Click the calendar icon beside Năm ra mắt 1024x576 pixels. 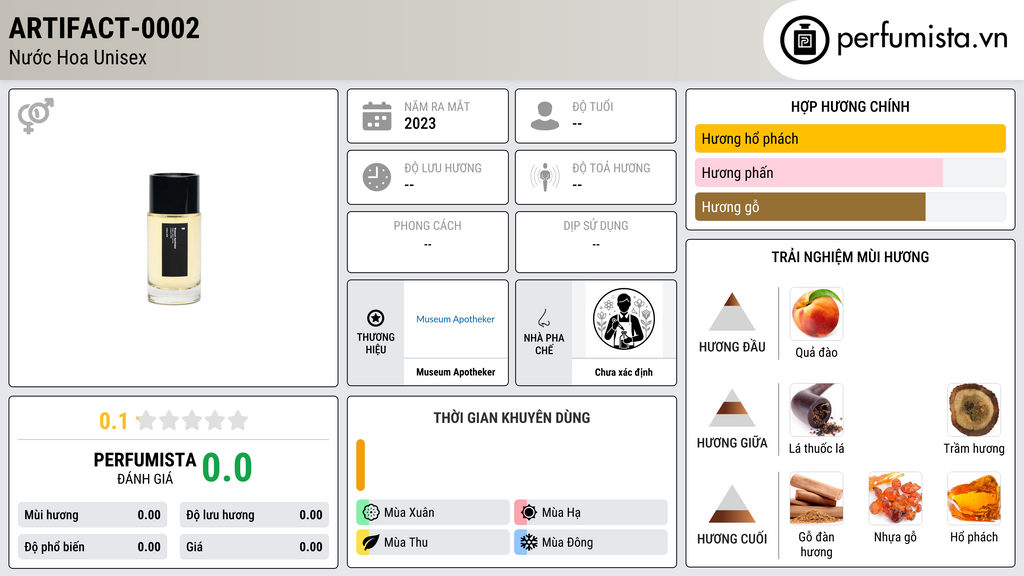tap(377, 116)
